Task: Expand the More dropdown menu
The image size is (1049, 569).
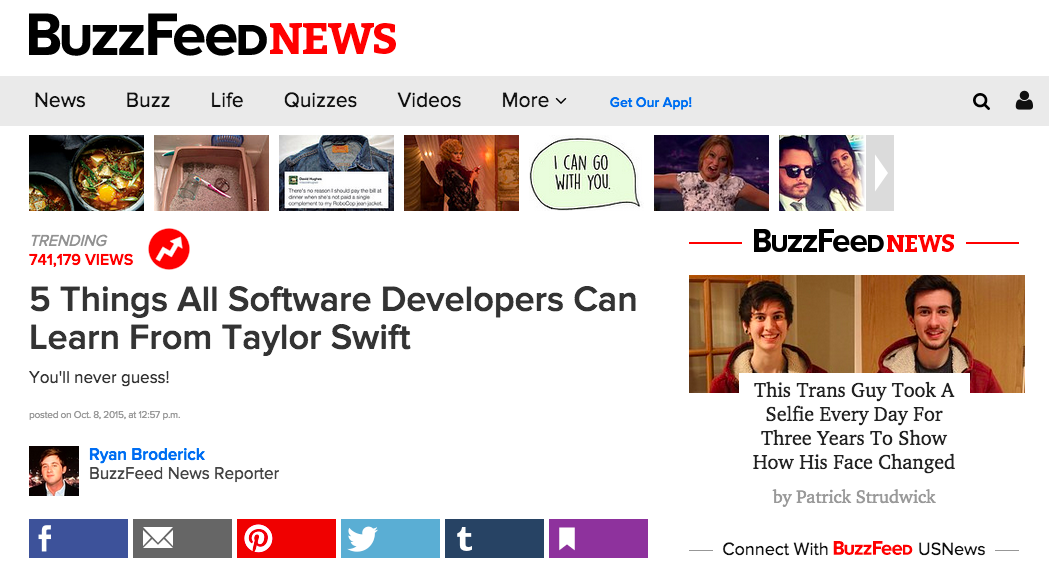Action: click(534, 100)
